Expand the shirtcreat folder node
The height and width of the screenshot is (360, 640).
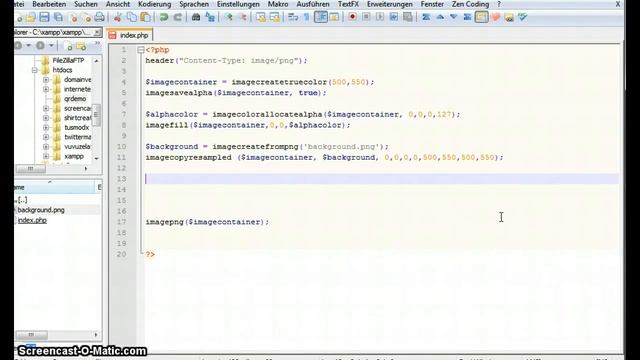[x=46, y=118]
